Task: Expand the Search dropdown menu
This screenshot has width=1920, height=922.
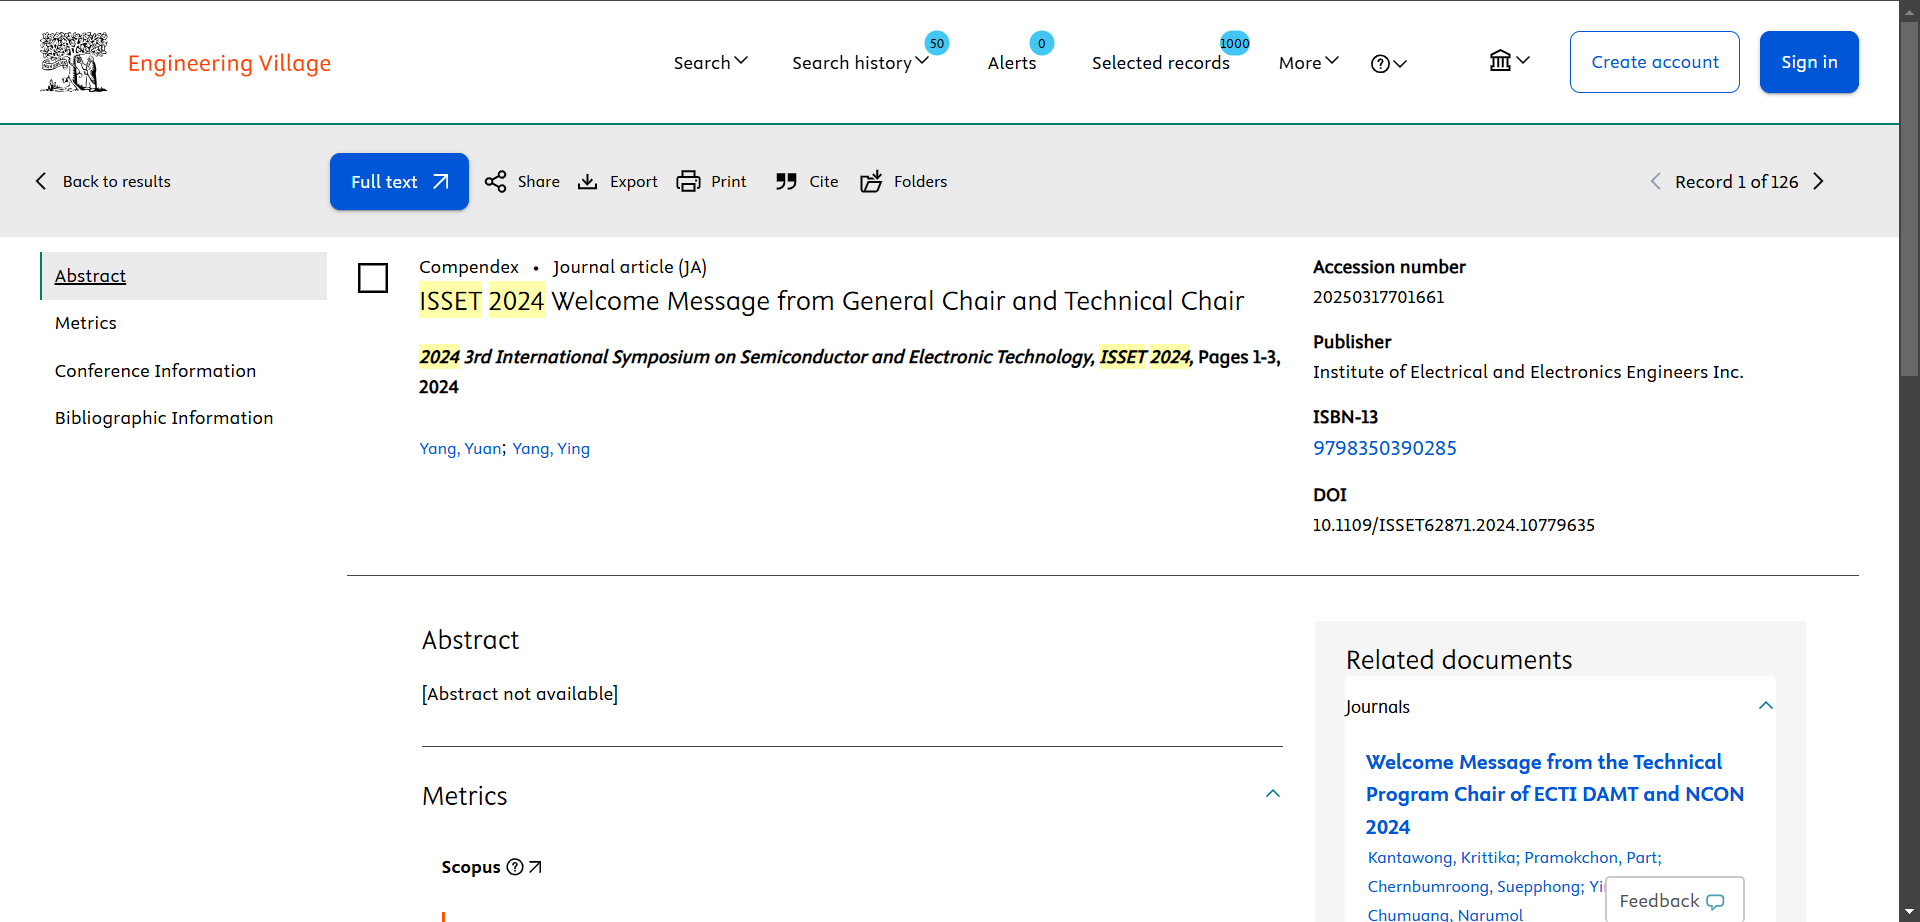Action: (710, 62)
